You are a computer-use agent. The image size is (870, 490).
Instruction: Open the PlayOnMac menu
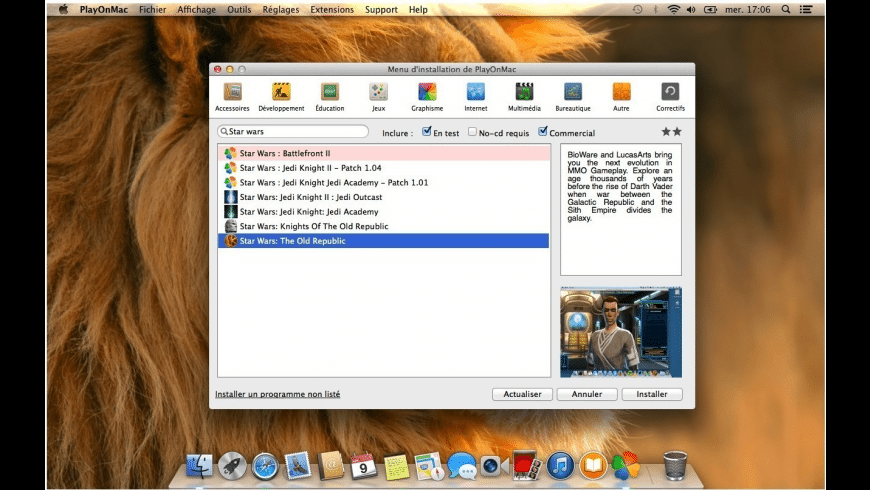coord(104,9)
